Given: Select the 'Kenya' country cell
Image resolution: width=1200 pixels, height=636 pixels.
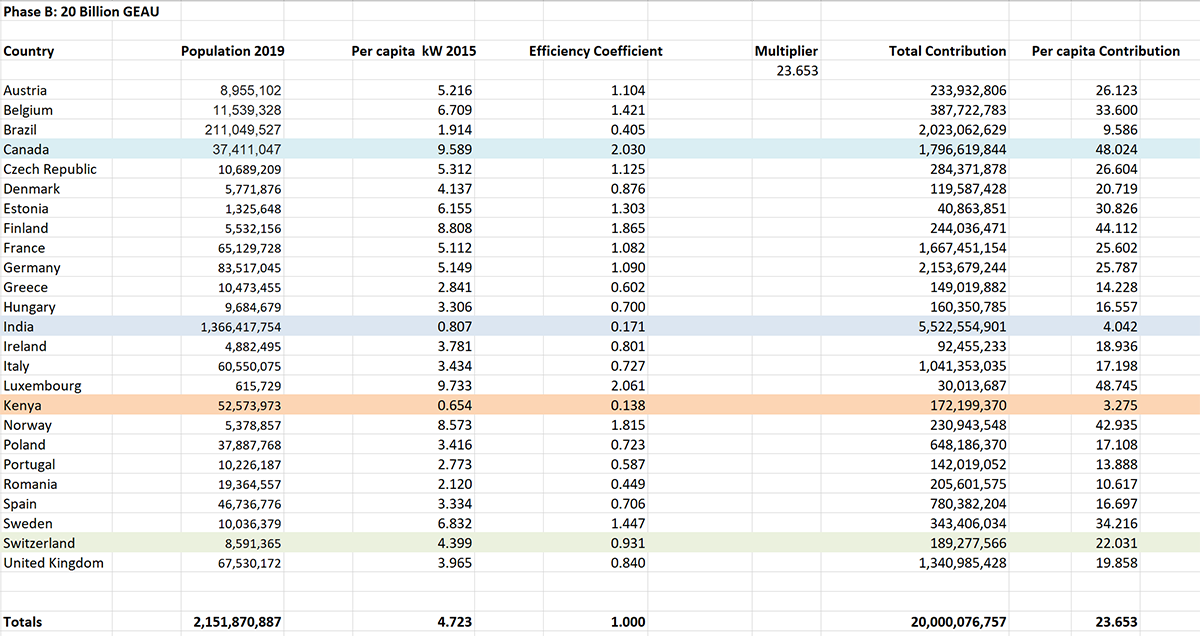Looking at the screenshot, I should coord(22,405).
